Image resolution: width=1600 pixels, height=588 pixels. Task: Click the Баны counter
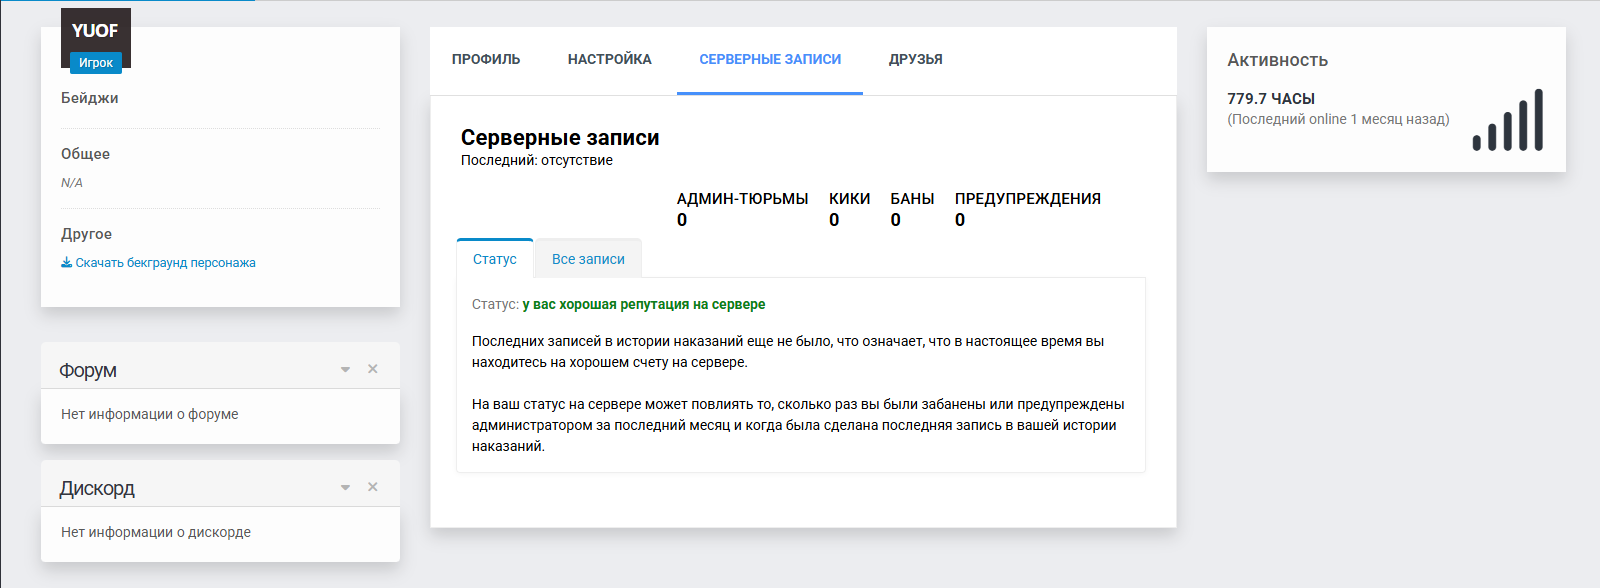pos(912,209)
